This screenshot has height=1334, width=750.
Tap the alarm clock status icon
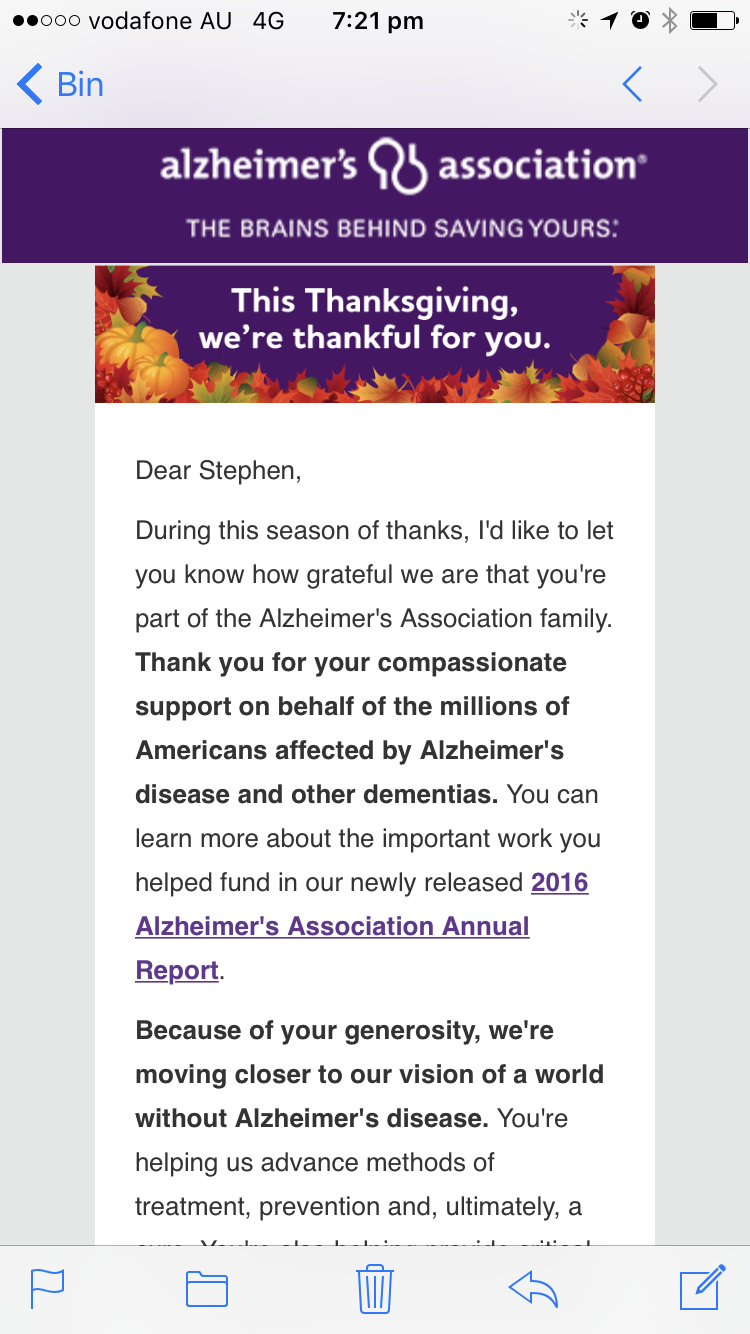pyautogui.click(x=641, y=20)
